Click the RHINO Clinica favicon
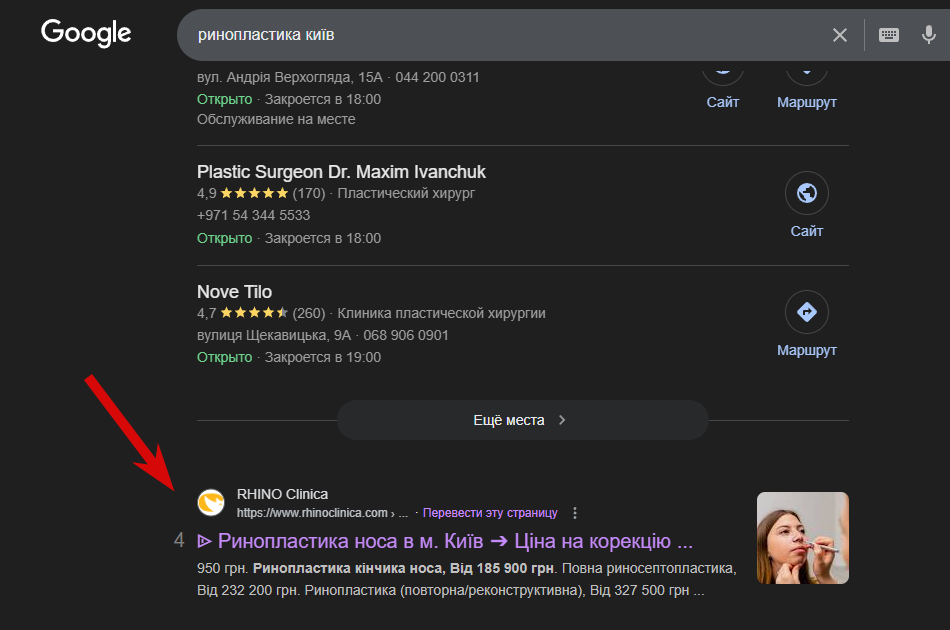950x630 pixels. click(x=211, y=502)
